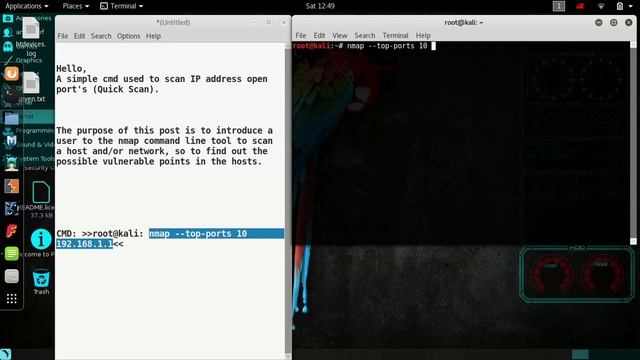The height and width of the screenshot is (360, 640).
Task: Minimize the root@kali terminal window
Action: click(599, 22)
